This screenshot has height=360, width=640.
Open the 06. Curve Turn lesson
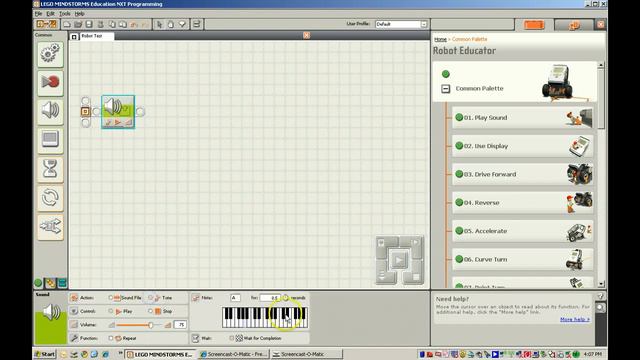pyautogui.click(x=522, y=260)
